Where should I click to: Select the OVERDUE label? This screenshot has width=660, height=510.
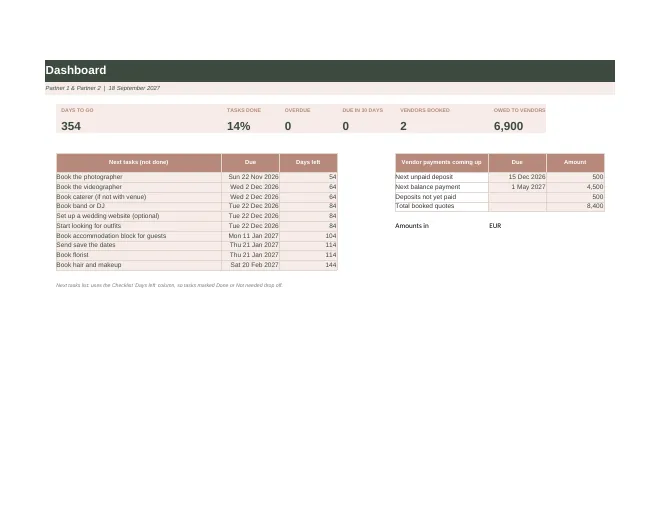(x=297, y=110)
